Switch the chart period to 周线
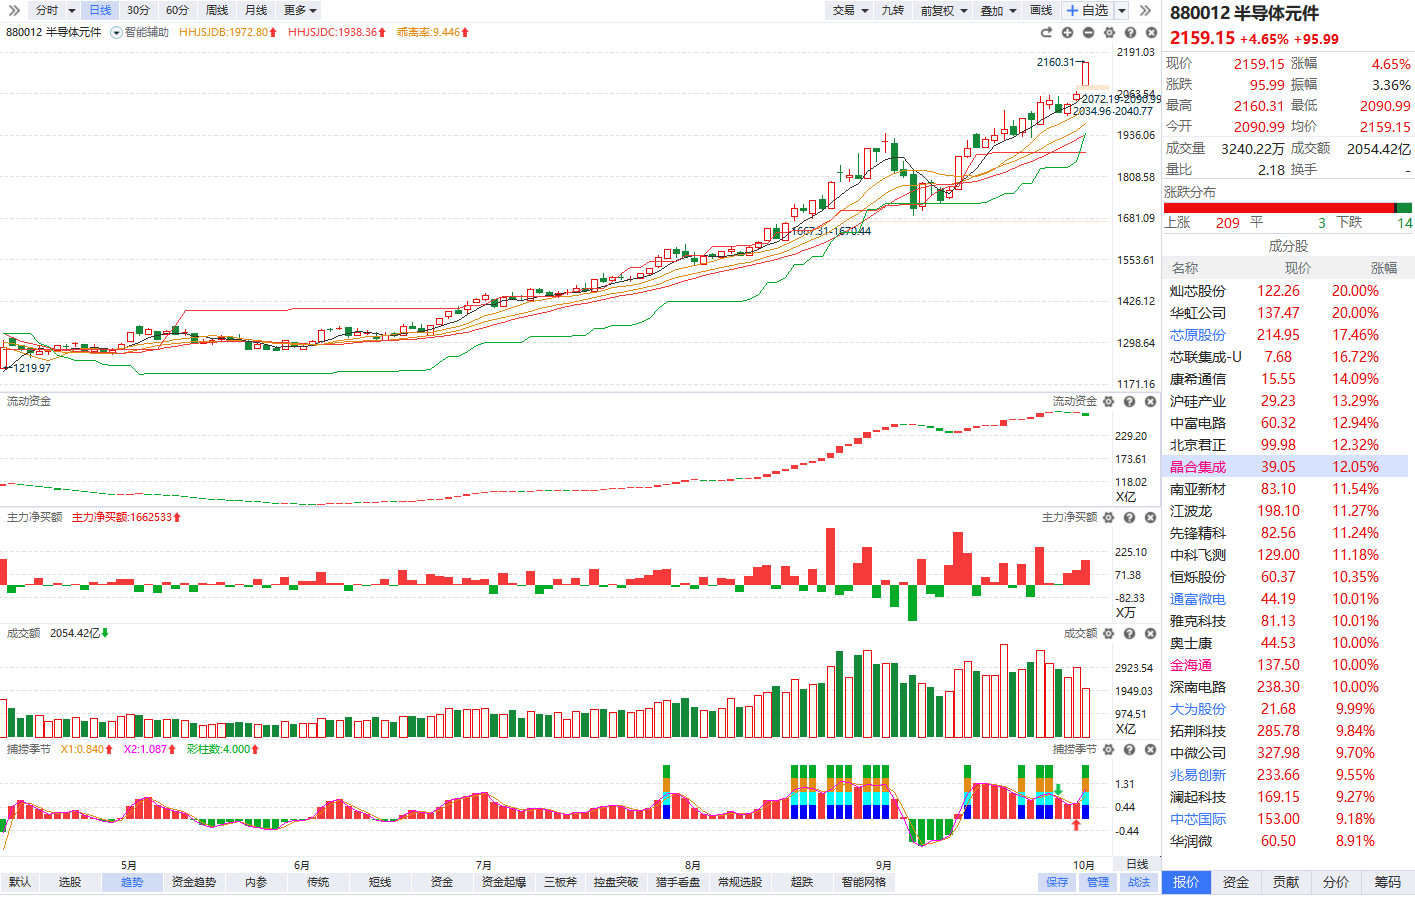 coord(217,10)
